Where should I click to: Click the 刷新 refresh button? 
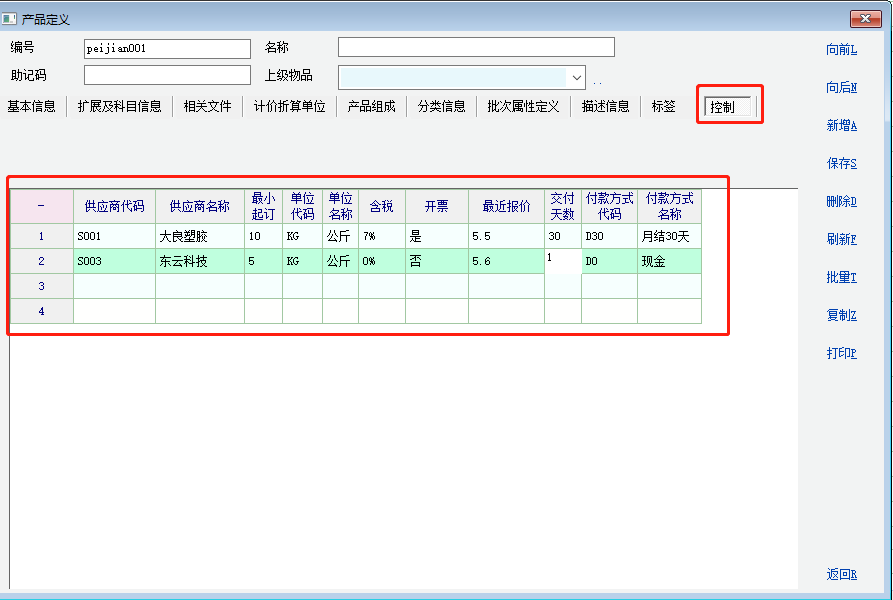[x=841, y=240]
